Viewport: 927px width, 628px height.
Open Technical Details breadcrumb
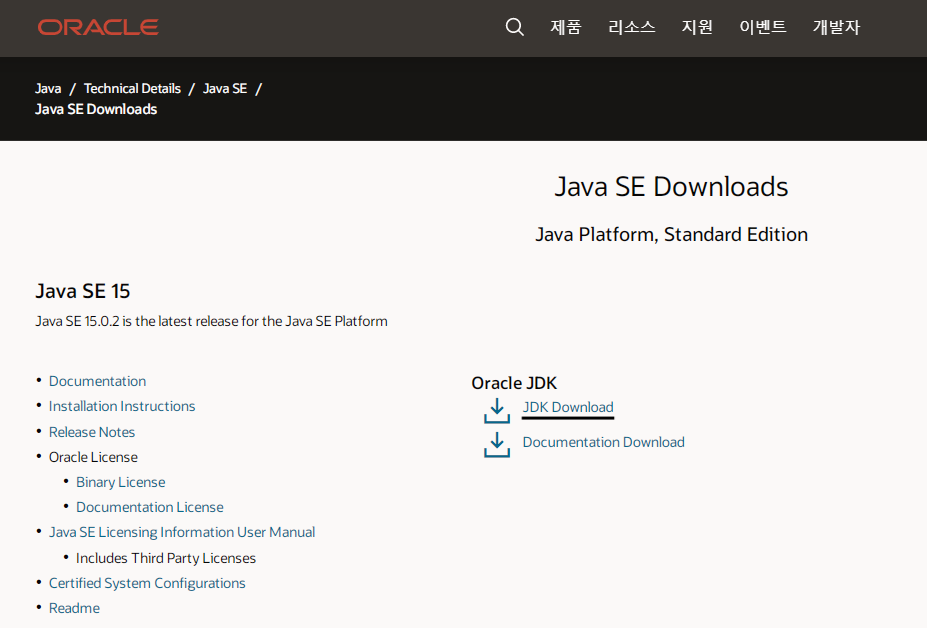132,89
